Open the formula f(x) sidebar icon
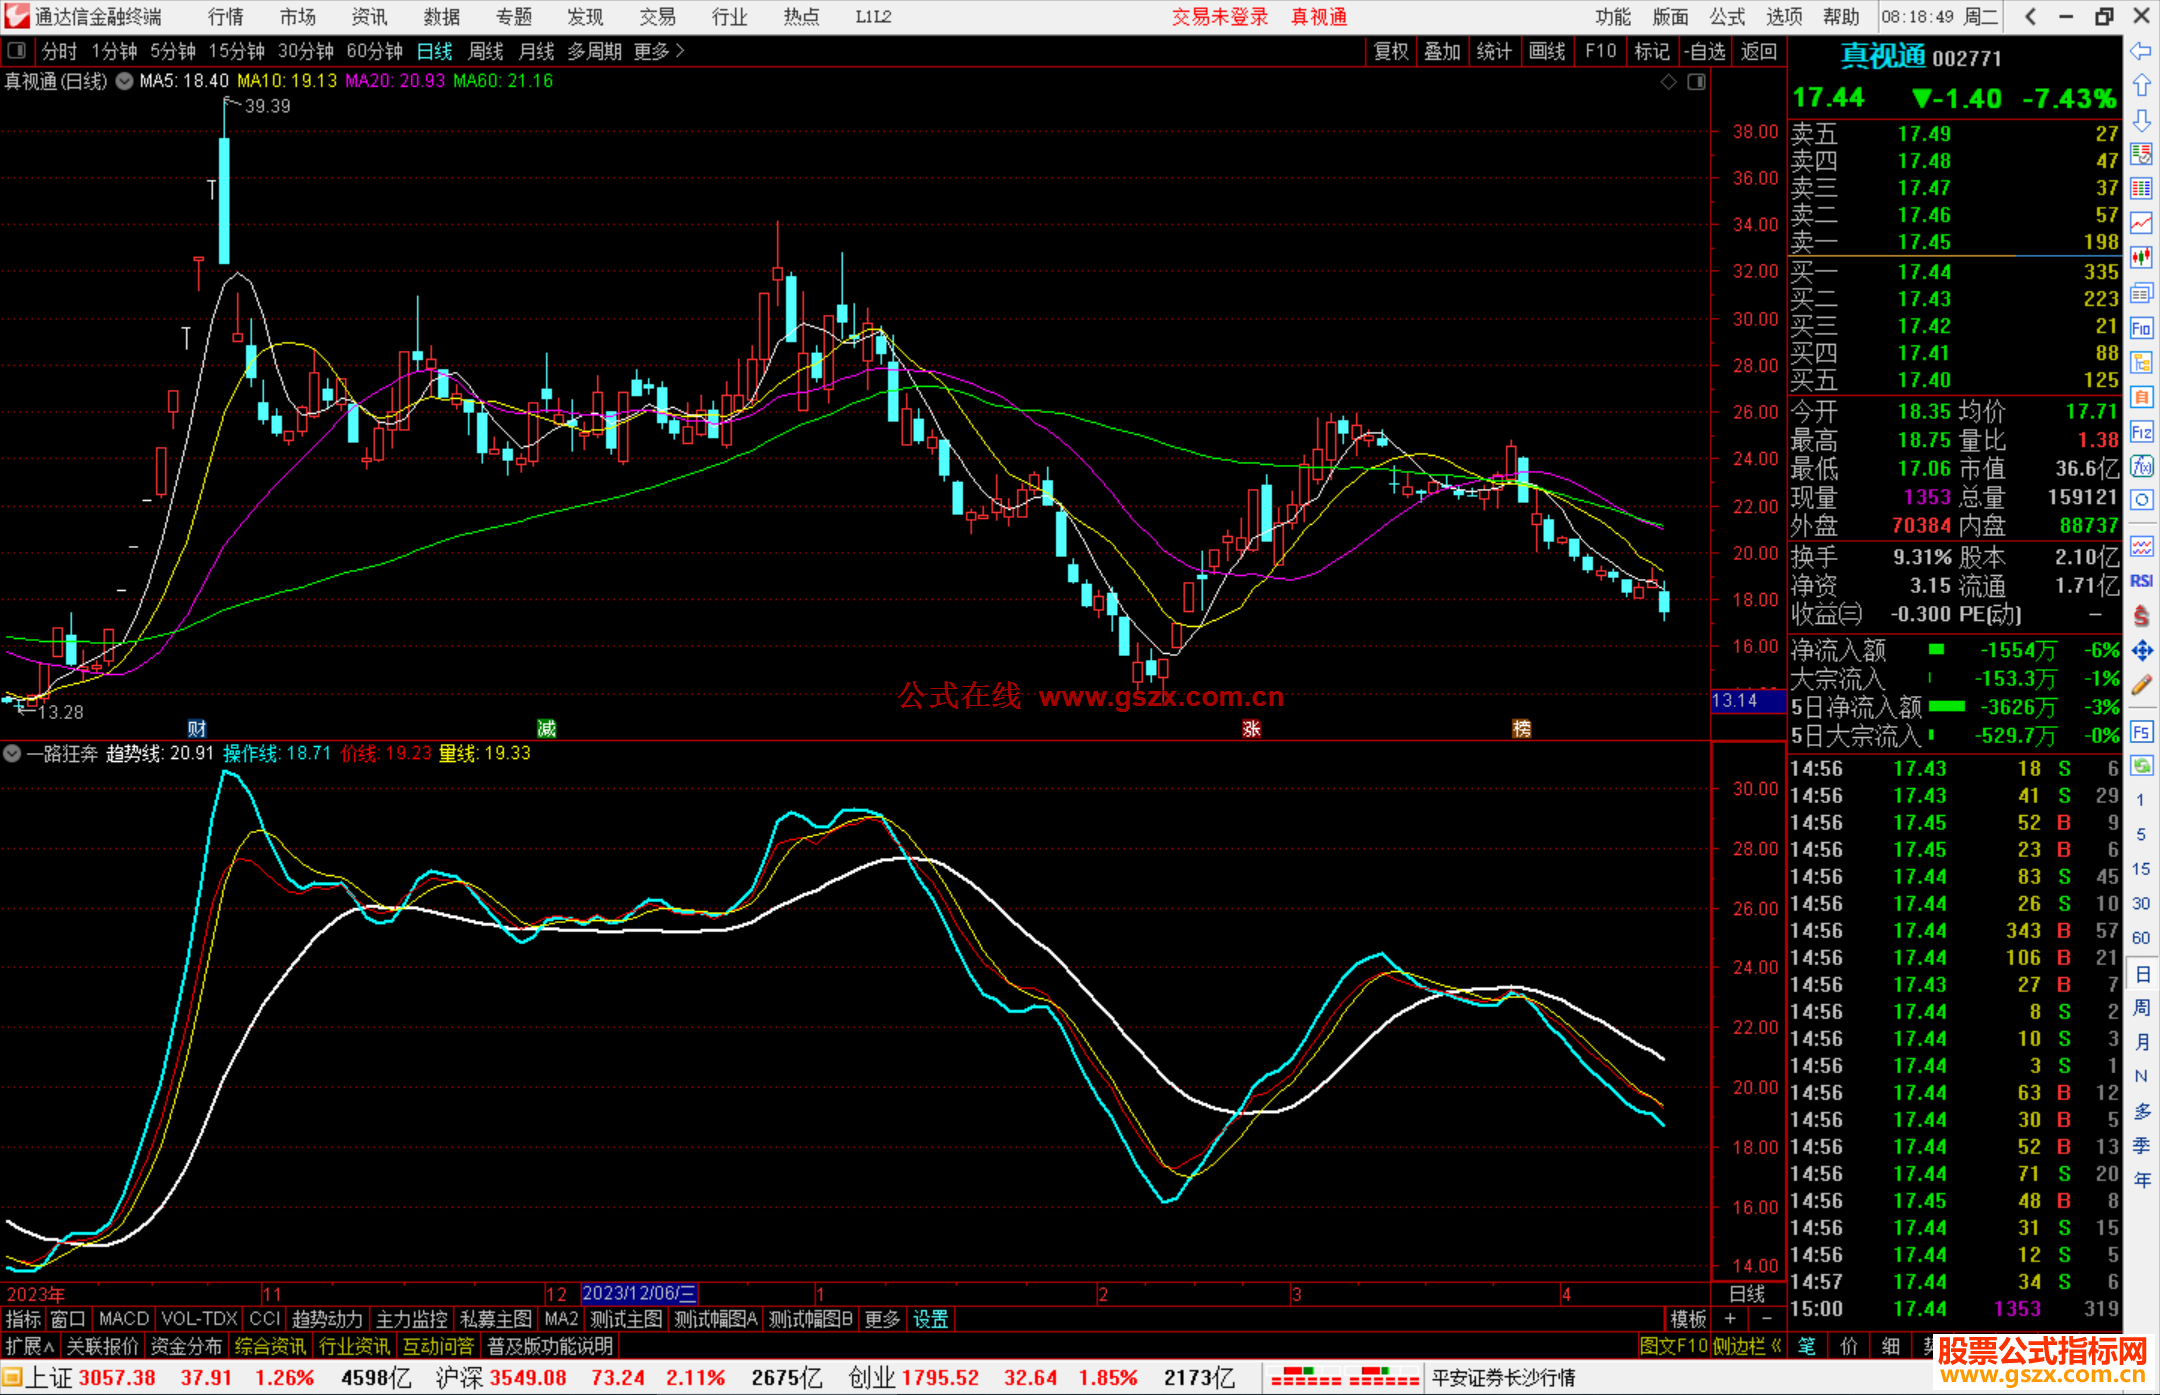Viewport: 2160px width, 1395px height. (2141, 466)
